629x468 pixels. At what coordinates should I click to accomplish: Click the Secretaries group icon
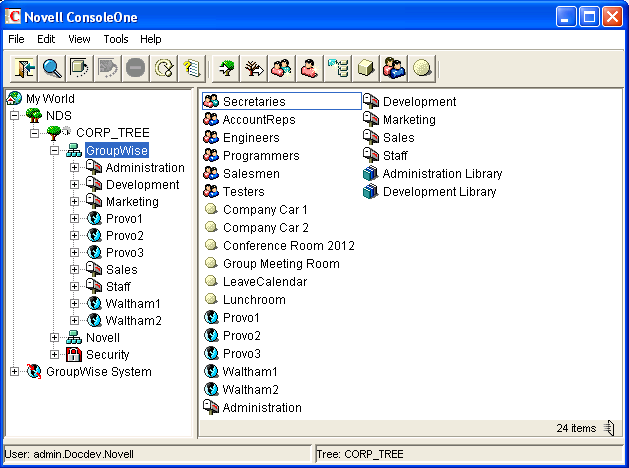(211, 101)
